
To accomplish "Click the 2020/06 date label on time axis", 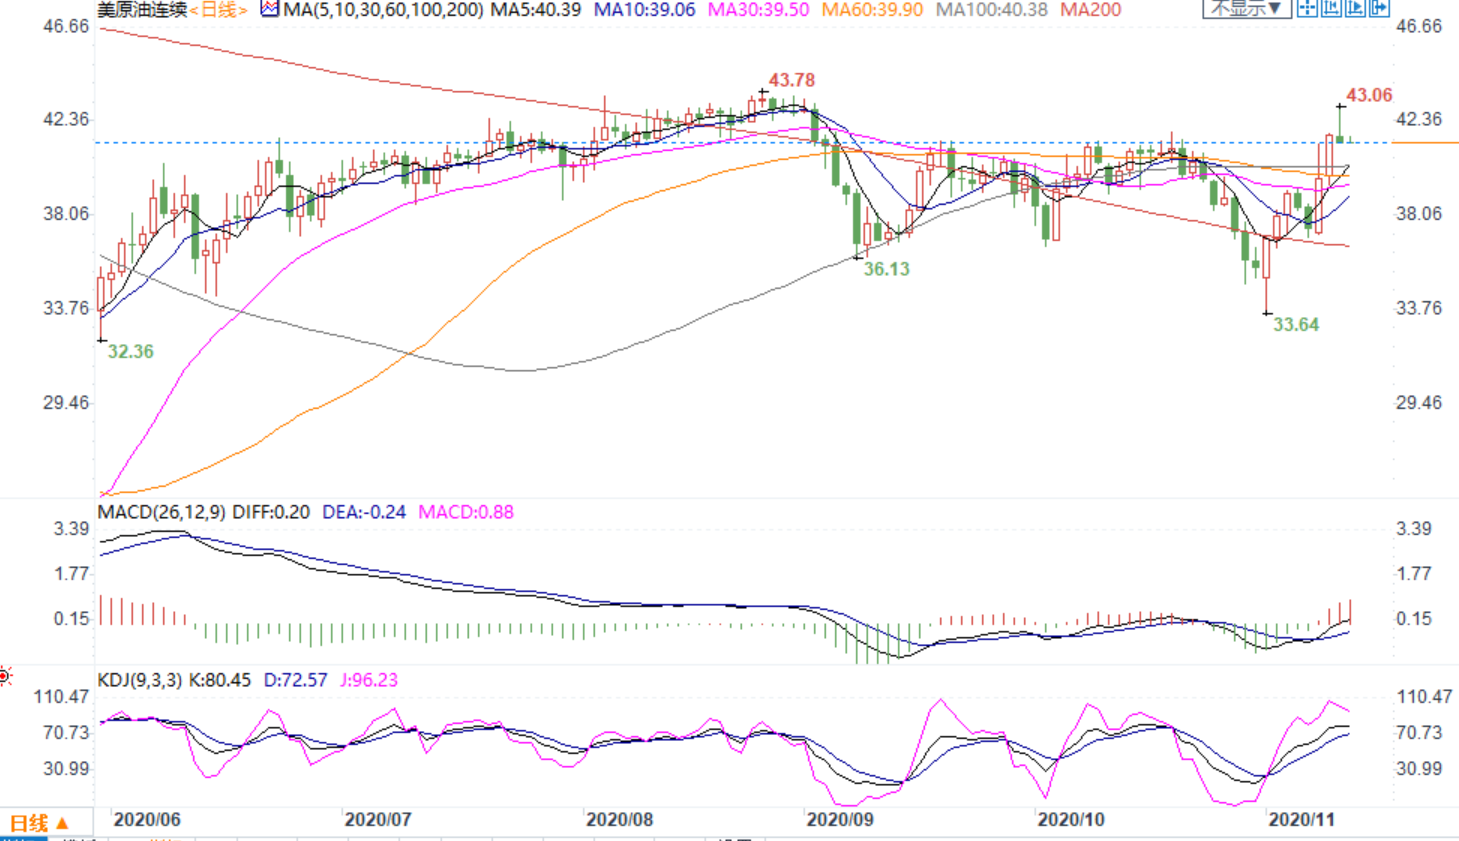I will pyautogui.click(x=147, y=820).
